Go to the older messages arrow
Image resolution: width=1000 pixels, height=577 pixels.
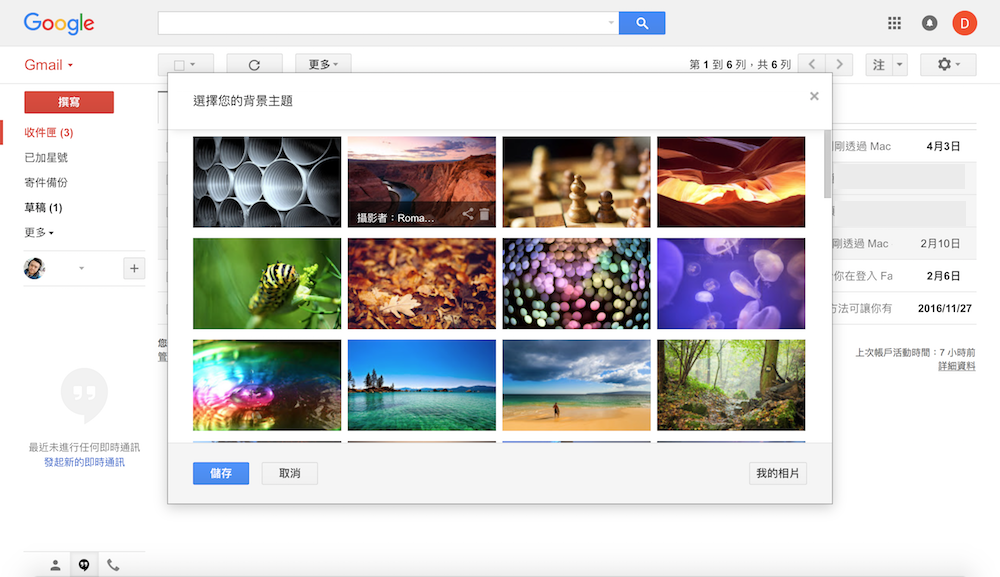pyautogui.click(x=839, y=64)
